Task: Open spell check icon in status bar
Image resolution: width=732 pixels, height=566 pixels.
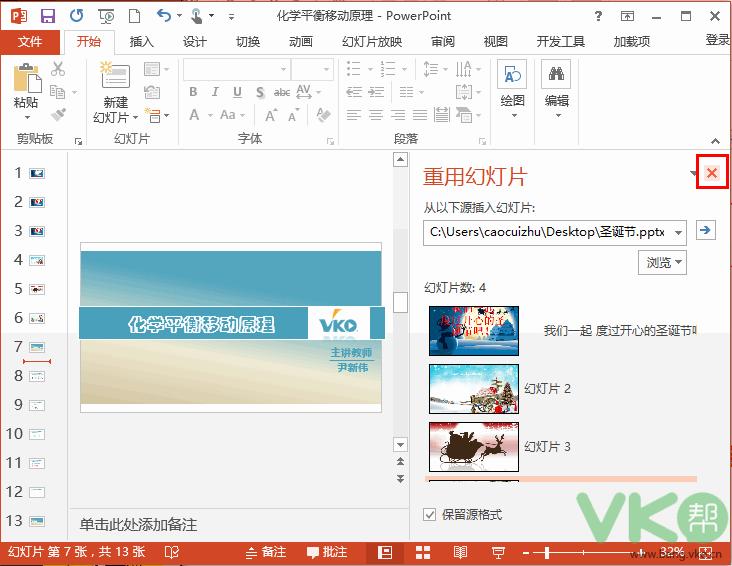Action: 171,552
